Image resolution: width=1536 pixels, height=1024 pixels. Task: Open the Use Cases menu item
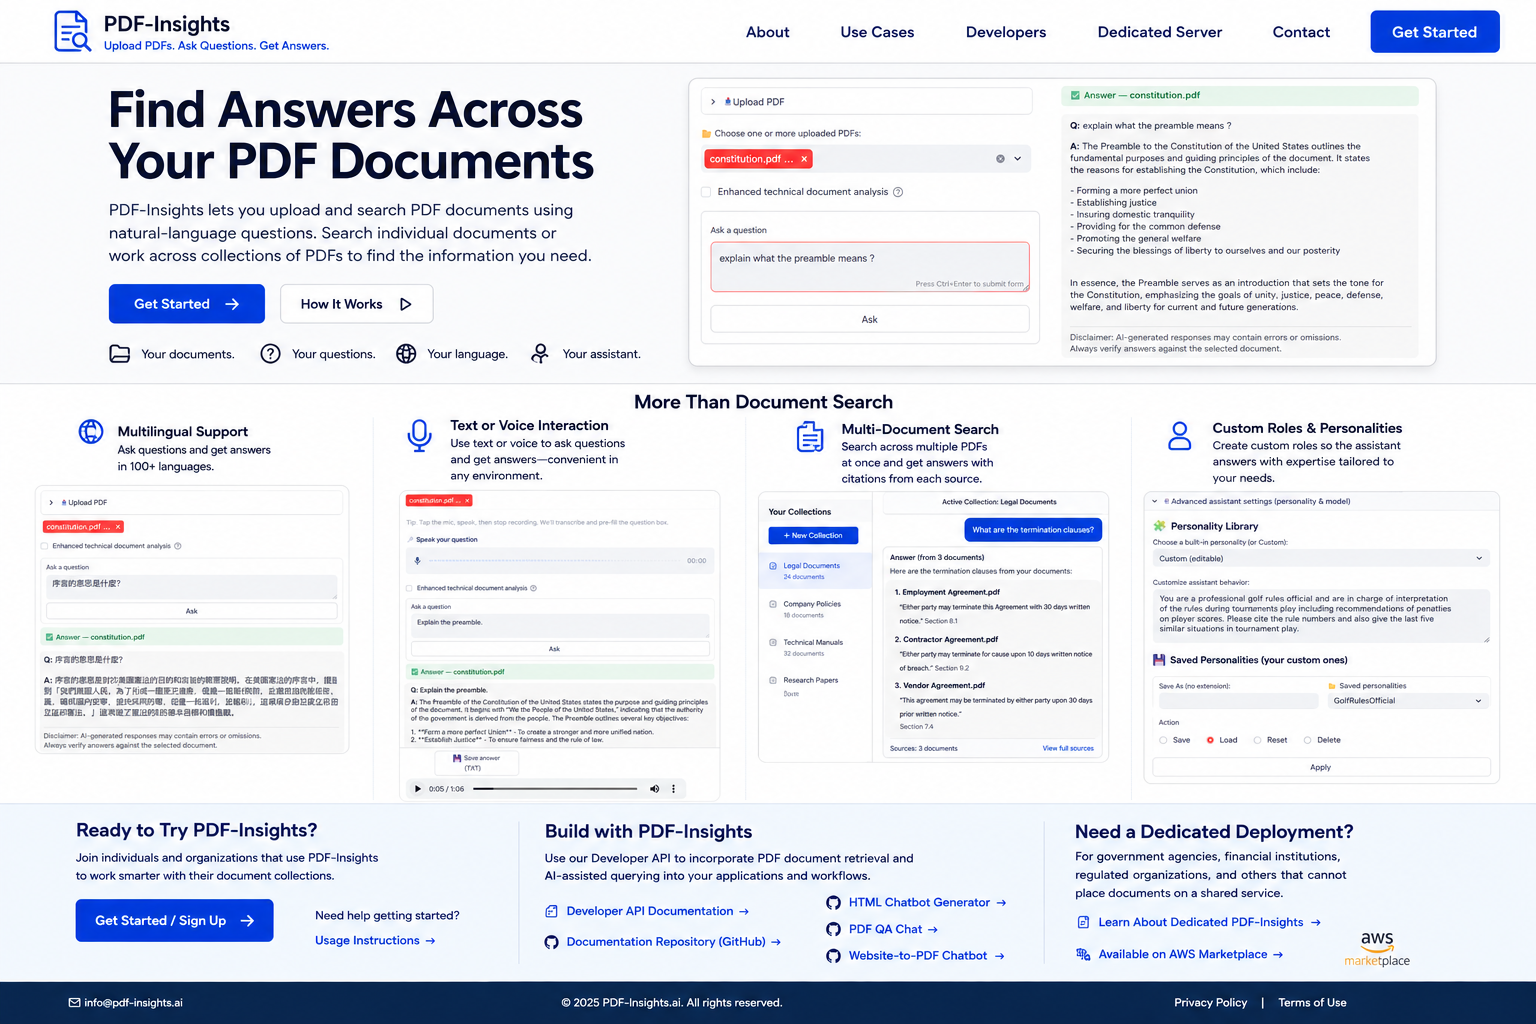[x=877, y=32]
